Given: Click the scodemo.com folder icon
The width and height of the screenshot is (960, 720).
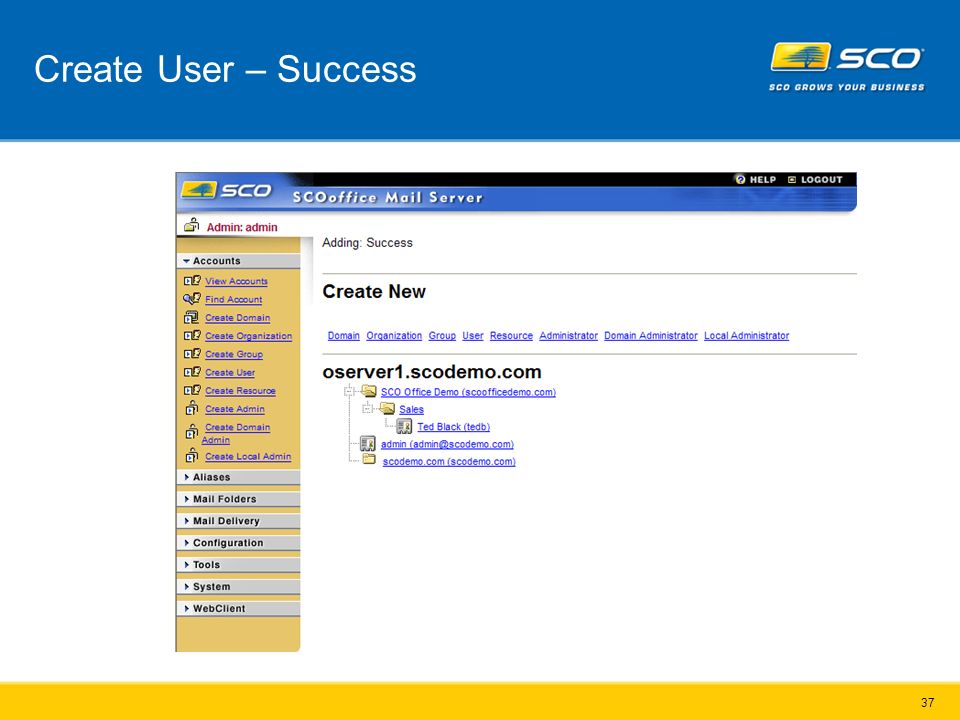Looking at the screenshot, I should (x=369, y=459).
